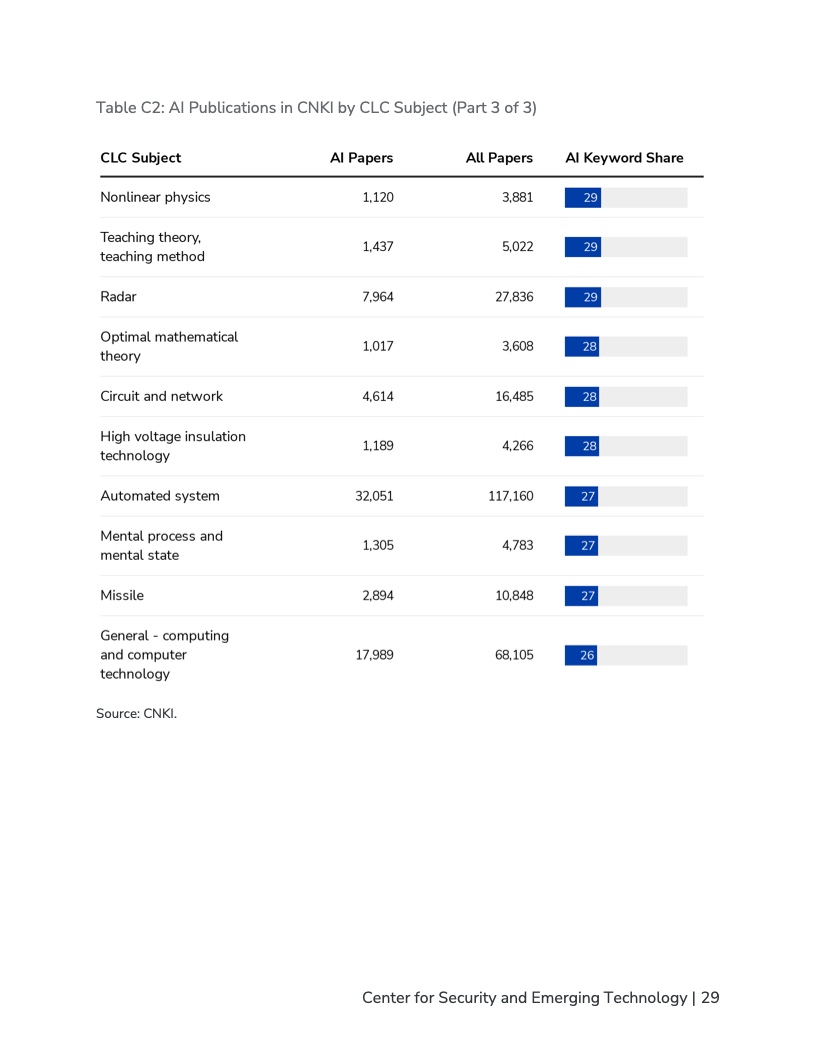Click the 68,105 all papers value
The width and height of the screenshot is (816, 1056).
tap(514, 655)
